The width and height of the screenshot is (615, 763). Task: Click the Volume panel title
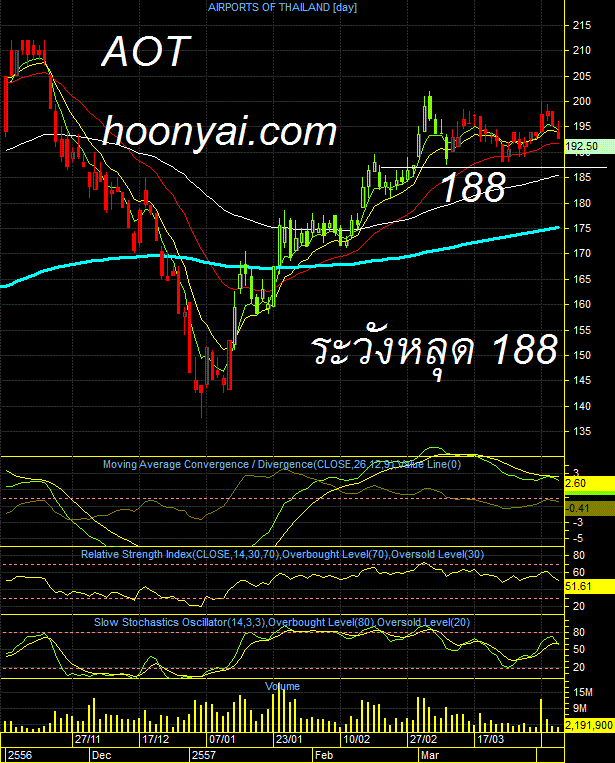282,686
